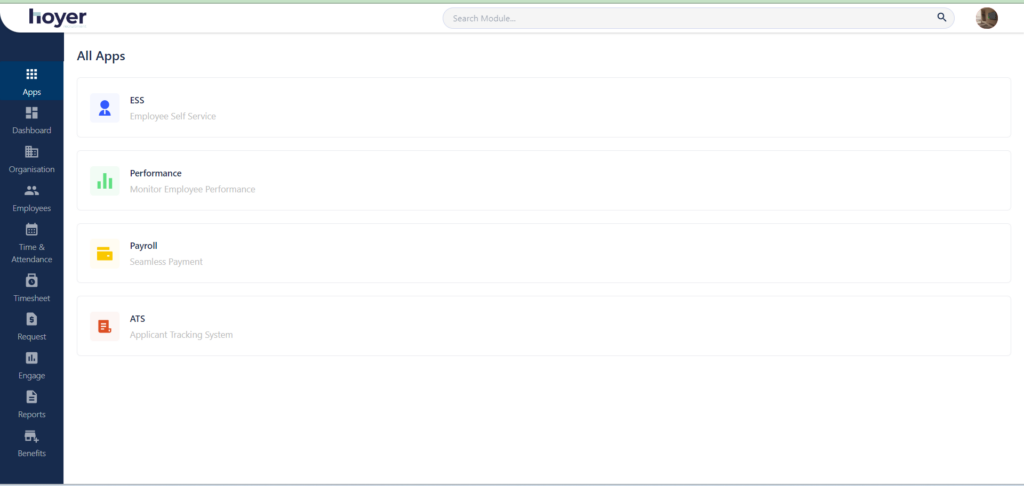The width and height of the screenshot is (1024, 486).
Task: Open the Payroll app title
Action: coord(144,246)
